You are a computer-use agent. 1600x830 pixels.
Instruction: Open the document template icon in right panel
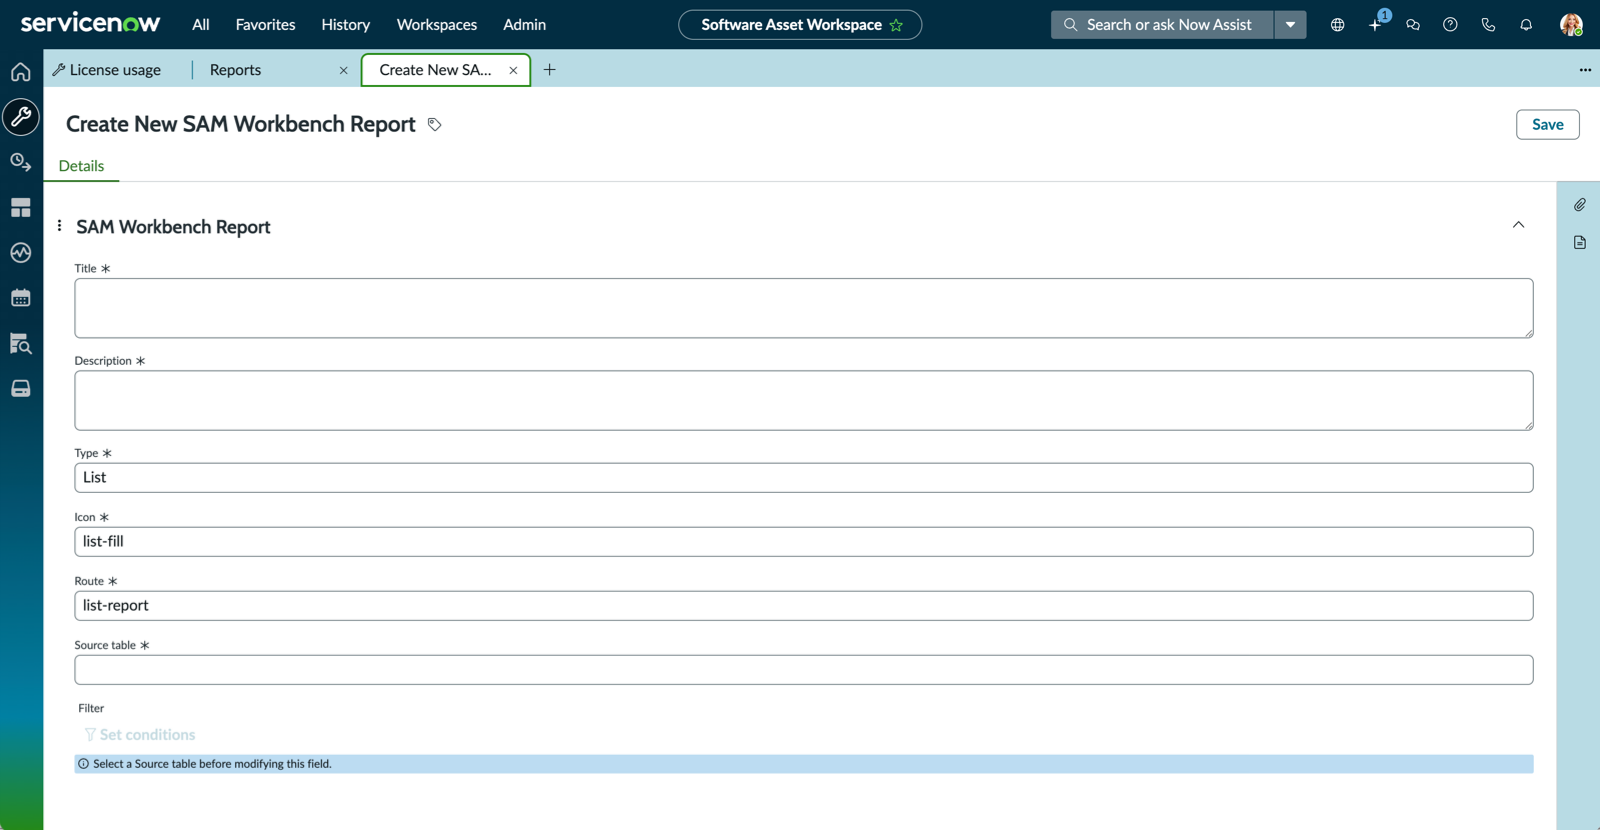pos(1580,243)
